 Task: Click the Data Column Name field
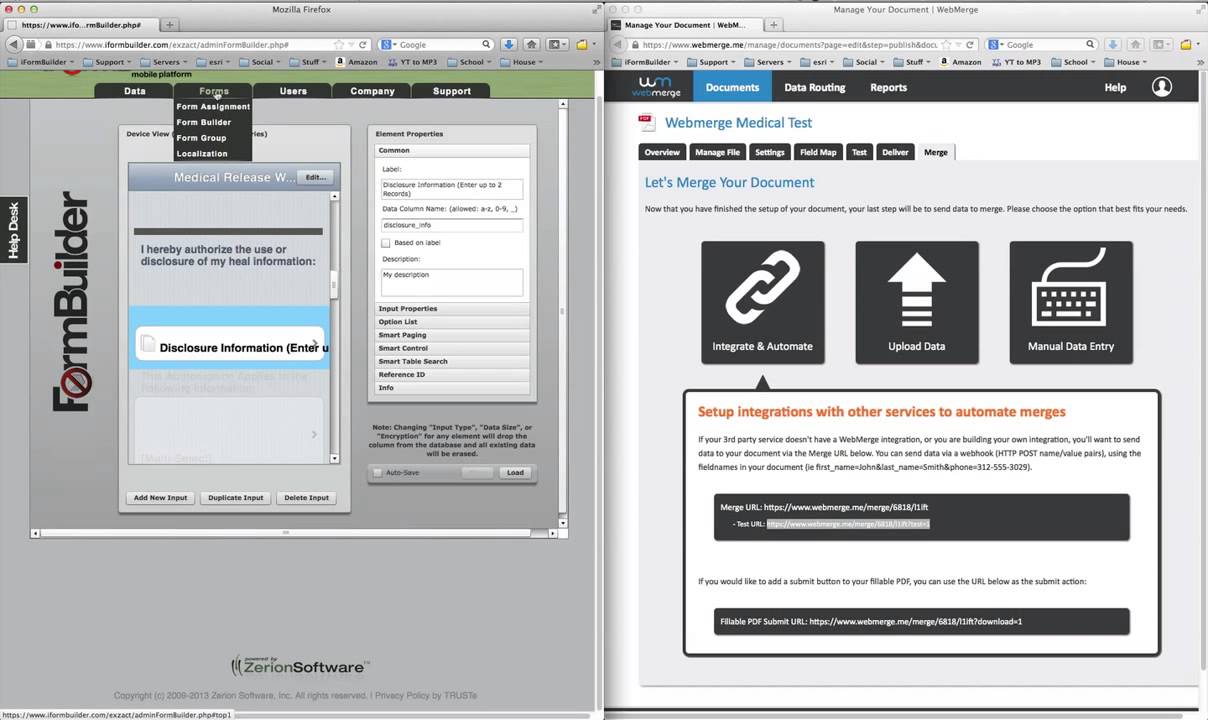coord(452,225)
